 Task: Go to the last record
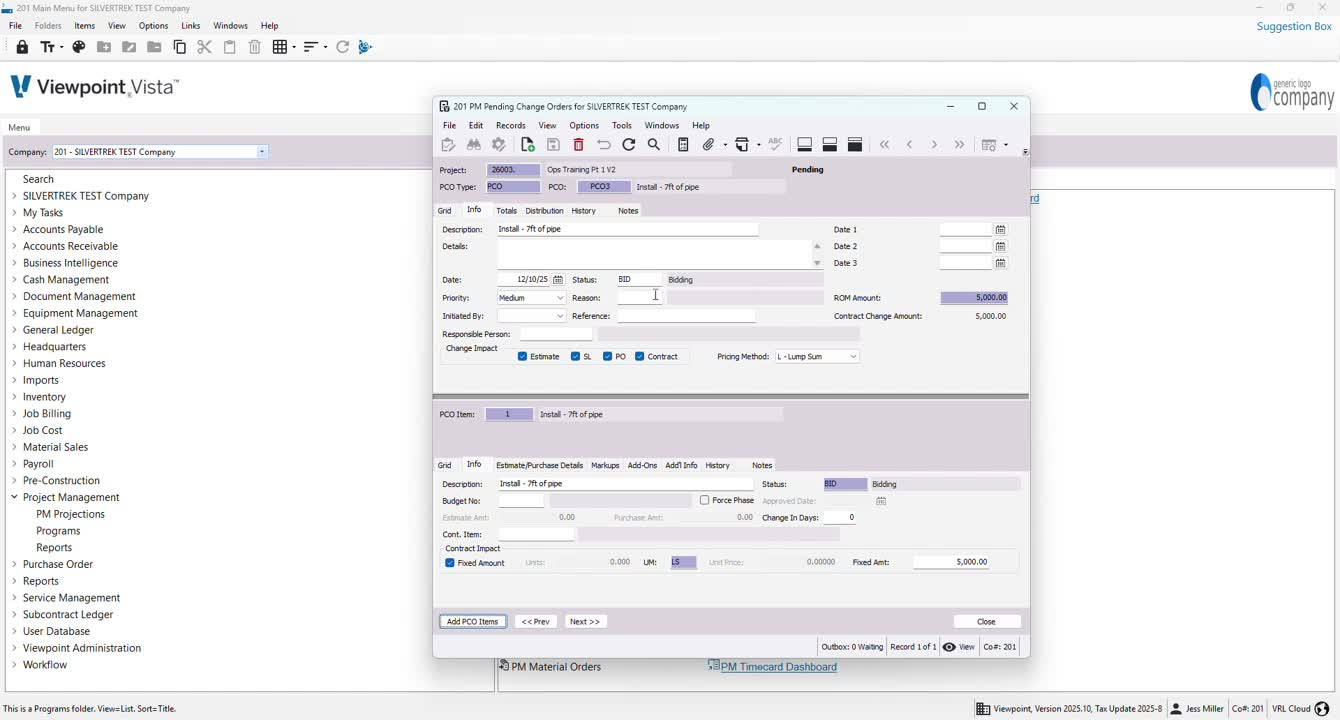click(x=960, y=145)
